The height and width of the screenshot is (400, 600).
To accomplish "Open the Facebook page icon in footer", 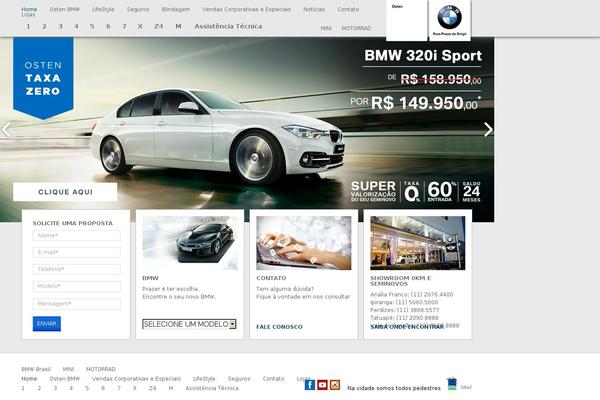I will pos(310,385).
